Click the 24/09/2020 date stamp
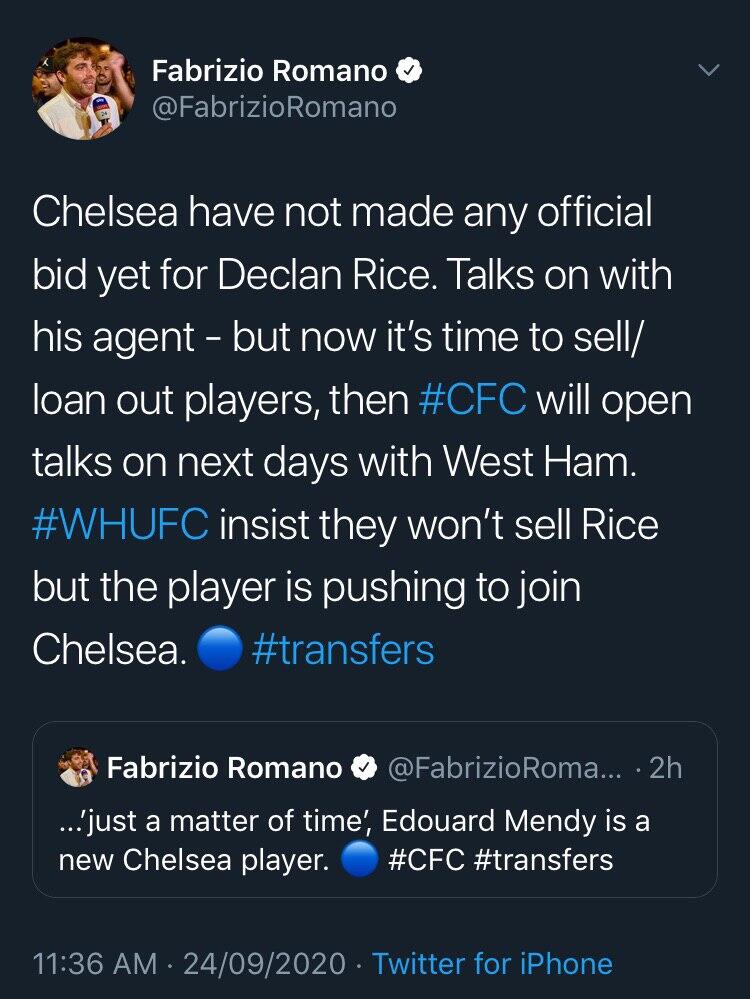 (266, 964)
